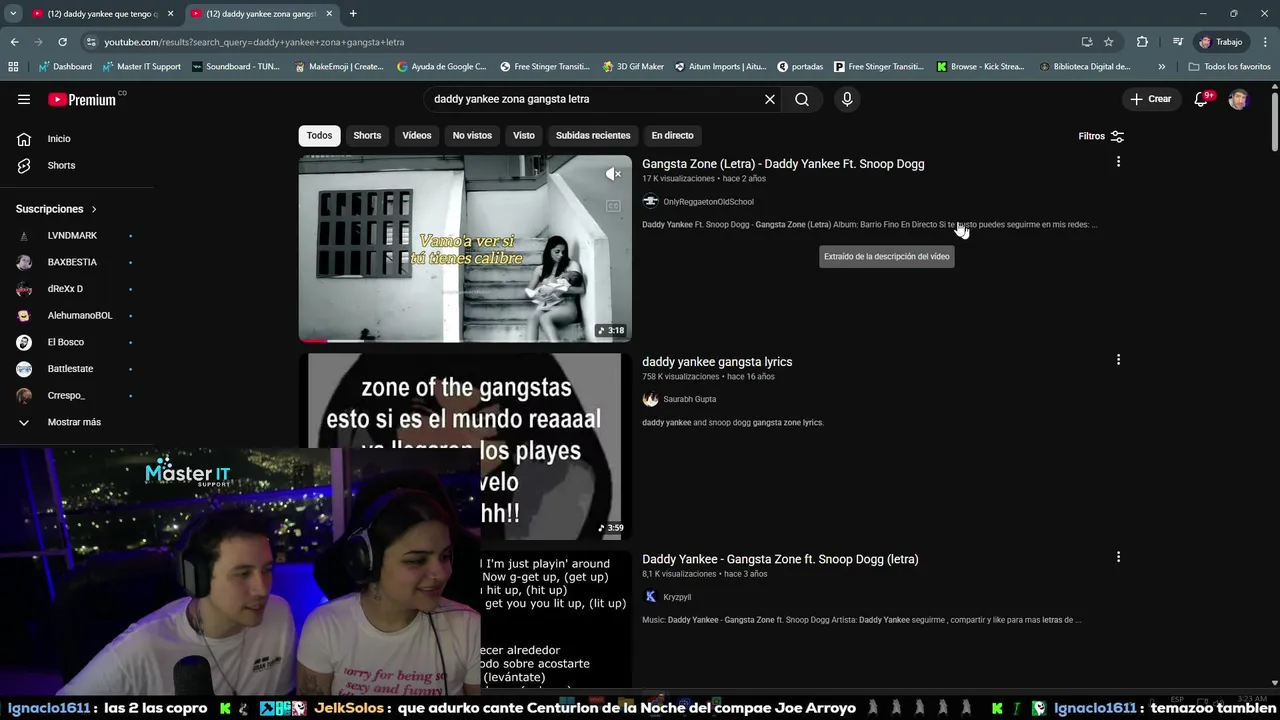Screen dimensions: 1280x720
Task: Clear the search box with the X
Action: 770,99
